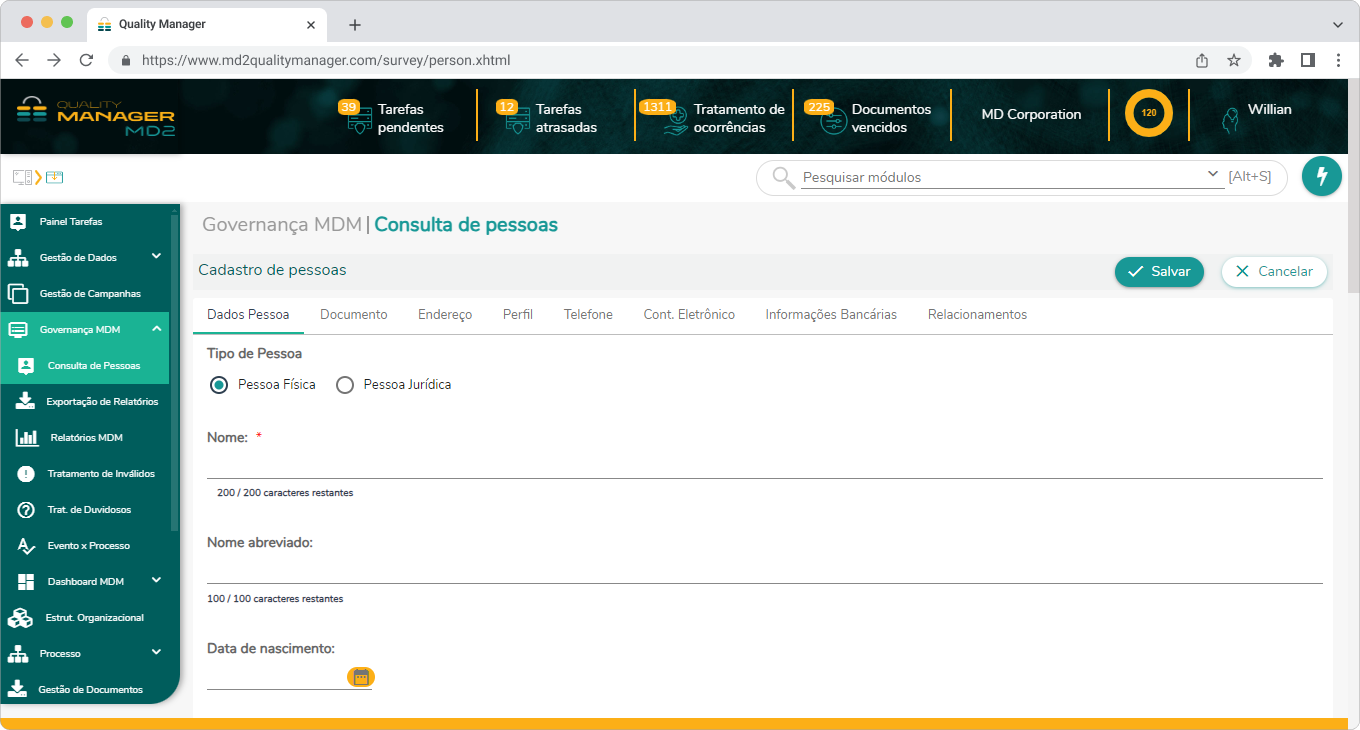Image resolution: width=1360 pixels, height=730 pixels.
Task: Click the Cancelar button
Action: (x=1274, y=272)
